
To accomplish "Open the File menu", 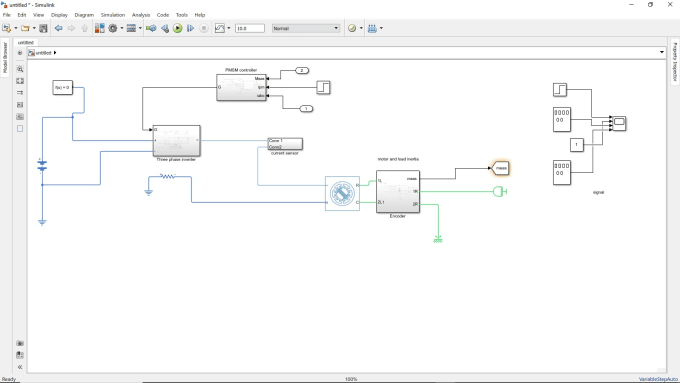I will pyautogui.click(x=7, y=15).
